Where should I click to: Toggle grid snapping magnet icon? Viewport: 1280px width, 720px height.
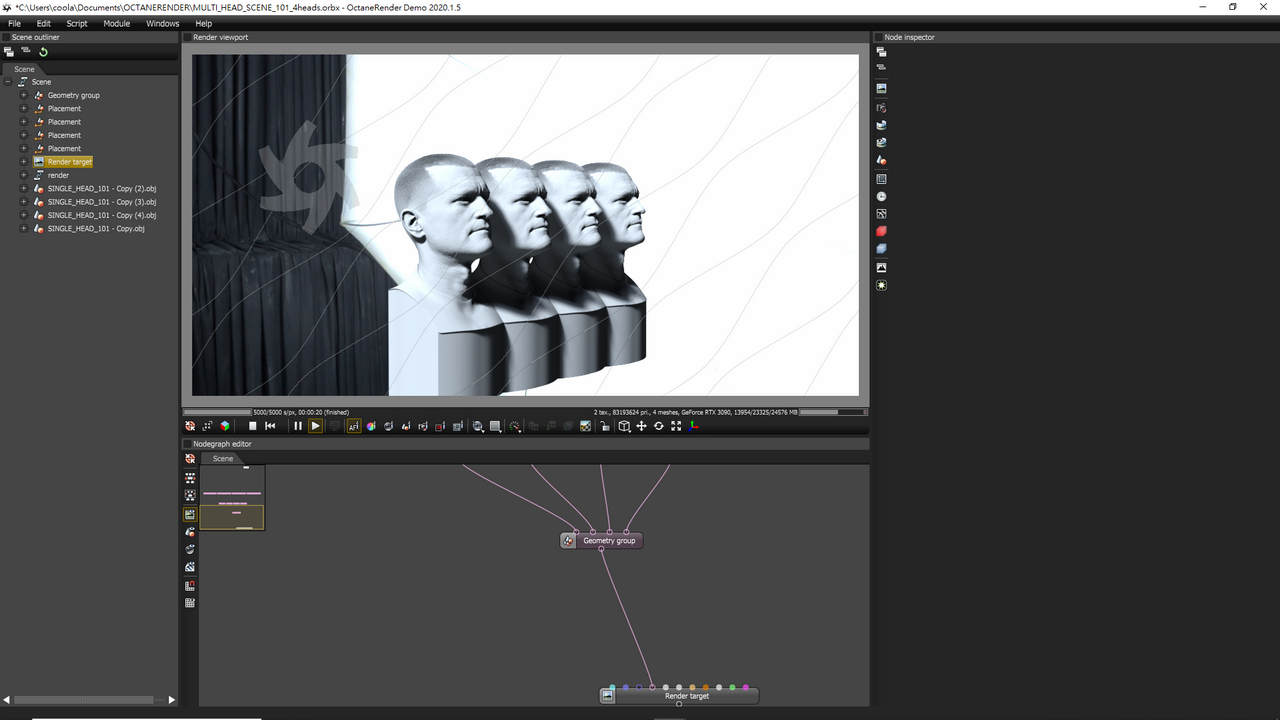pos(190,585)
